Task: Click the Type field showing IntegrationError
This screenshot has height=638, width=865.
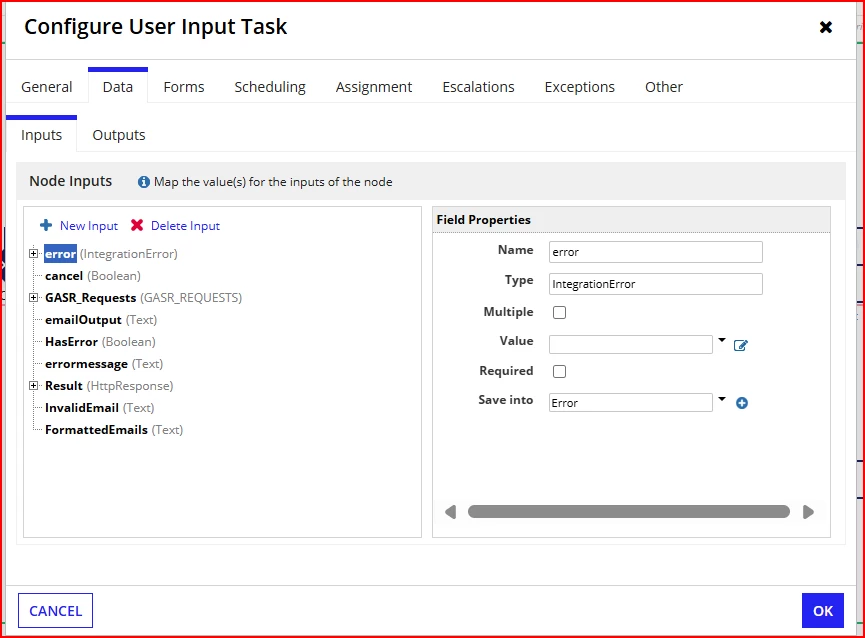Action: click(x=656, y=284)
